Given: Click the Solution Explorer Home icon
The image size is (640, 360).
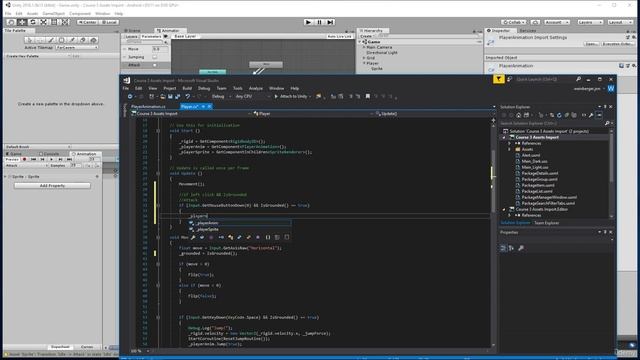Looking at the screenshot, I should tap(518, 115).
